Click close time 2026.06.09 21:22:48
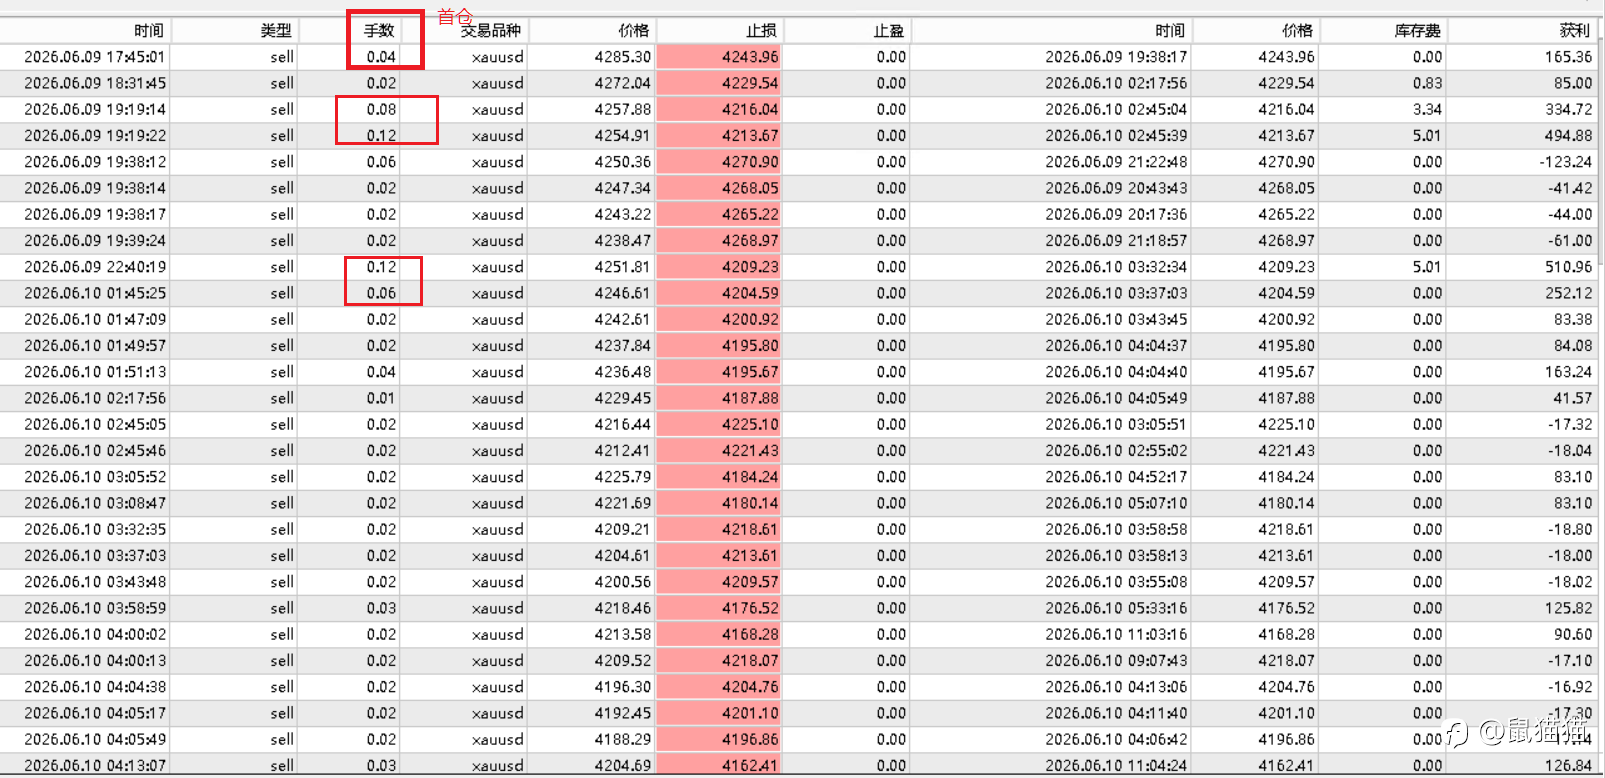 coord(1116,162)
